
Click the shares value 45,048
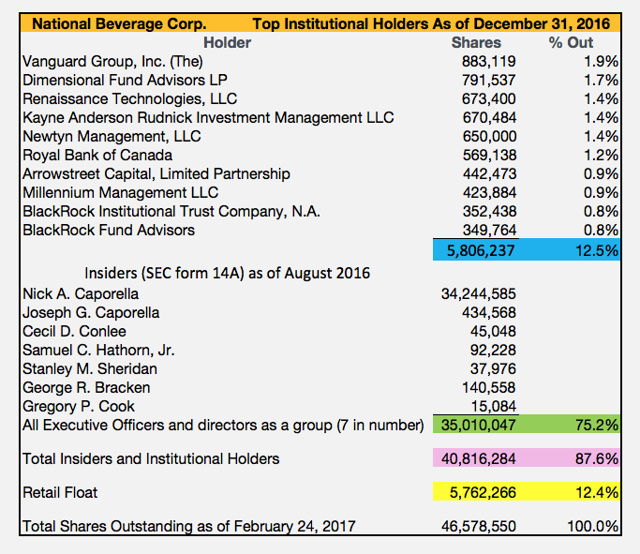[x=493, y=332]
